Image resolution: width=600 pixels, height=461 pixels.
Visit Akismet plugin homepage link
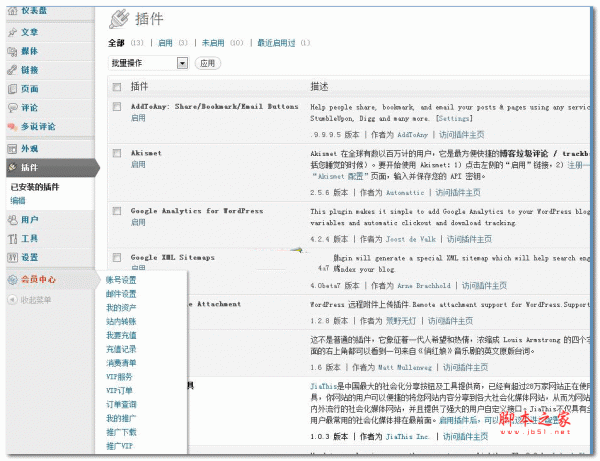point(458,192)
